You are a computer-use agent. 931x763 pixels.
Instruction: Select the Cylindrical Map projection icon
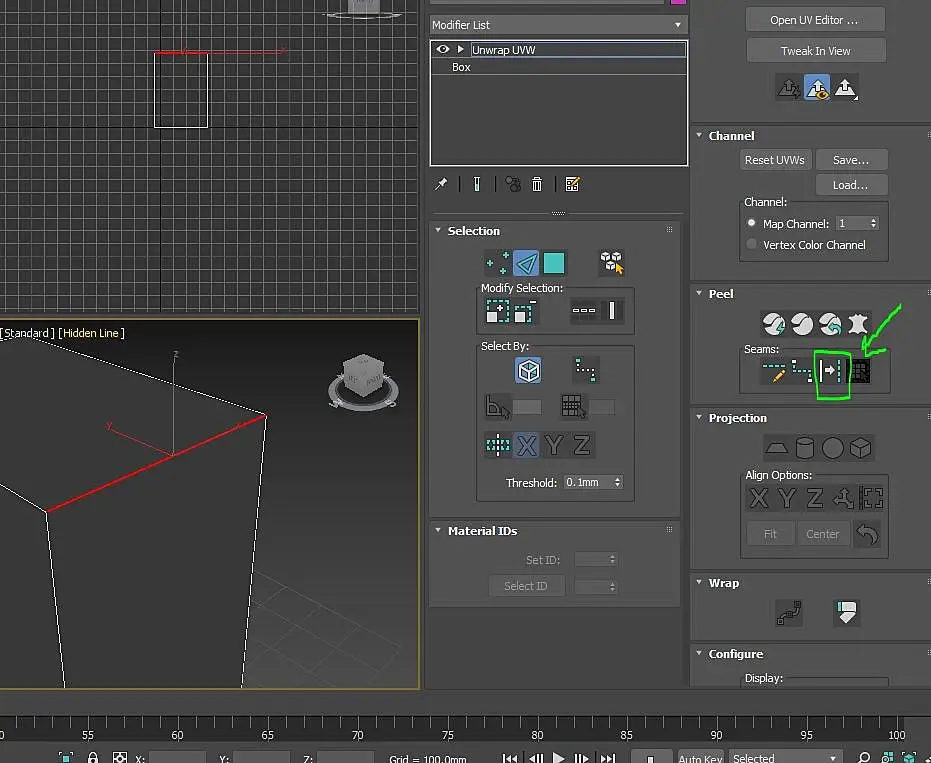(805, 448)
